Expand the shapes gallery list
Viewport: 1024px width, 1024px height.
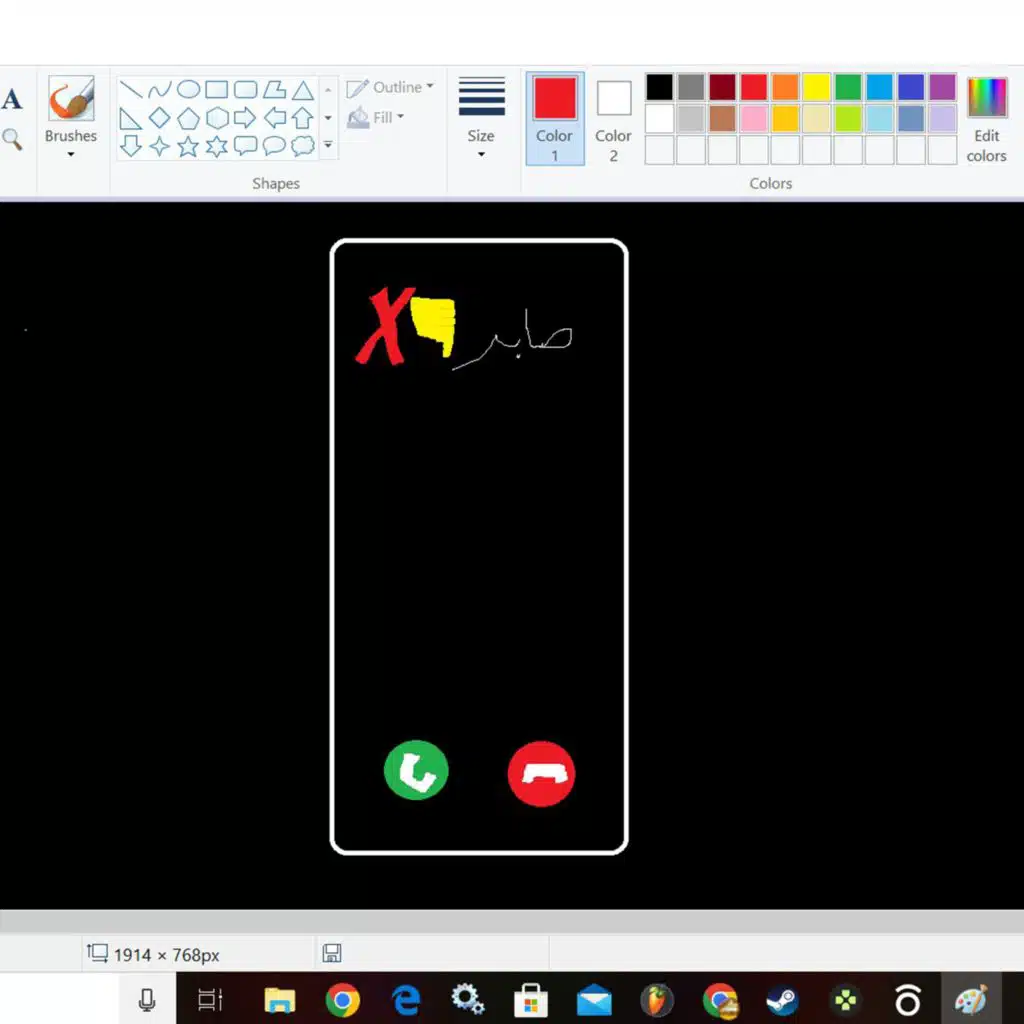point(328,146)
